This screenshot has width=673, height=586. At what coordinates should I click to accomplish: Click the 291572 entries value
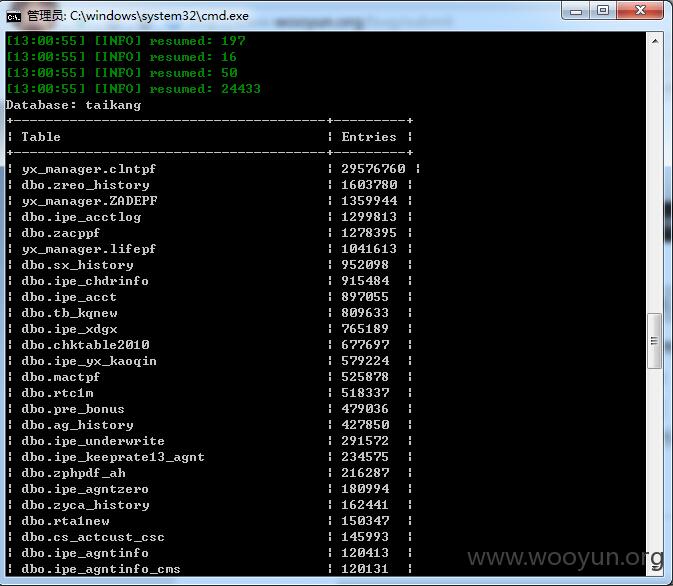[x=365, y=441]
